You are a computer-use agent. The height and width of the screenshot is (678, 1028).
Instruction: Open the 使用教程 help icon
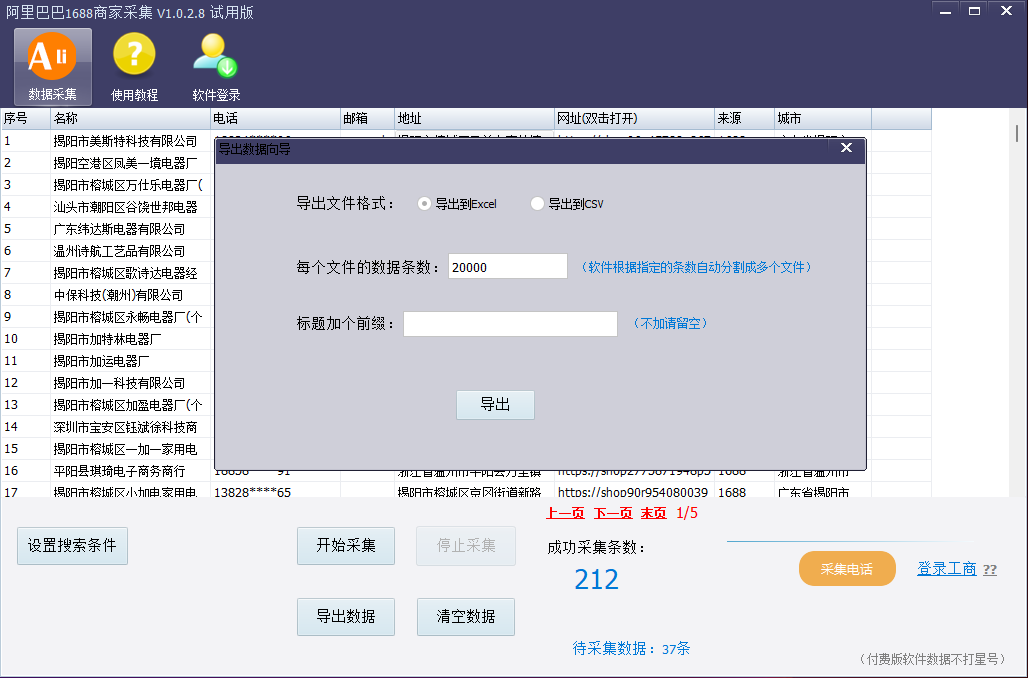coord(134,66)
